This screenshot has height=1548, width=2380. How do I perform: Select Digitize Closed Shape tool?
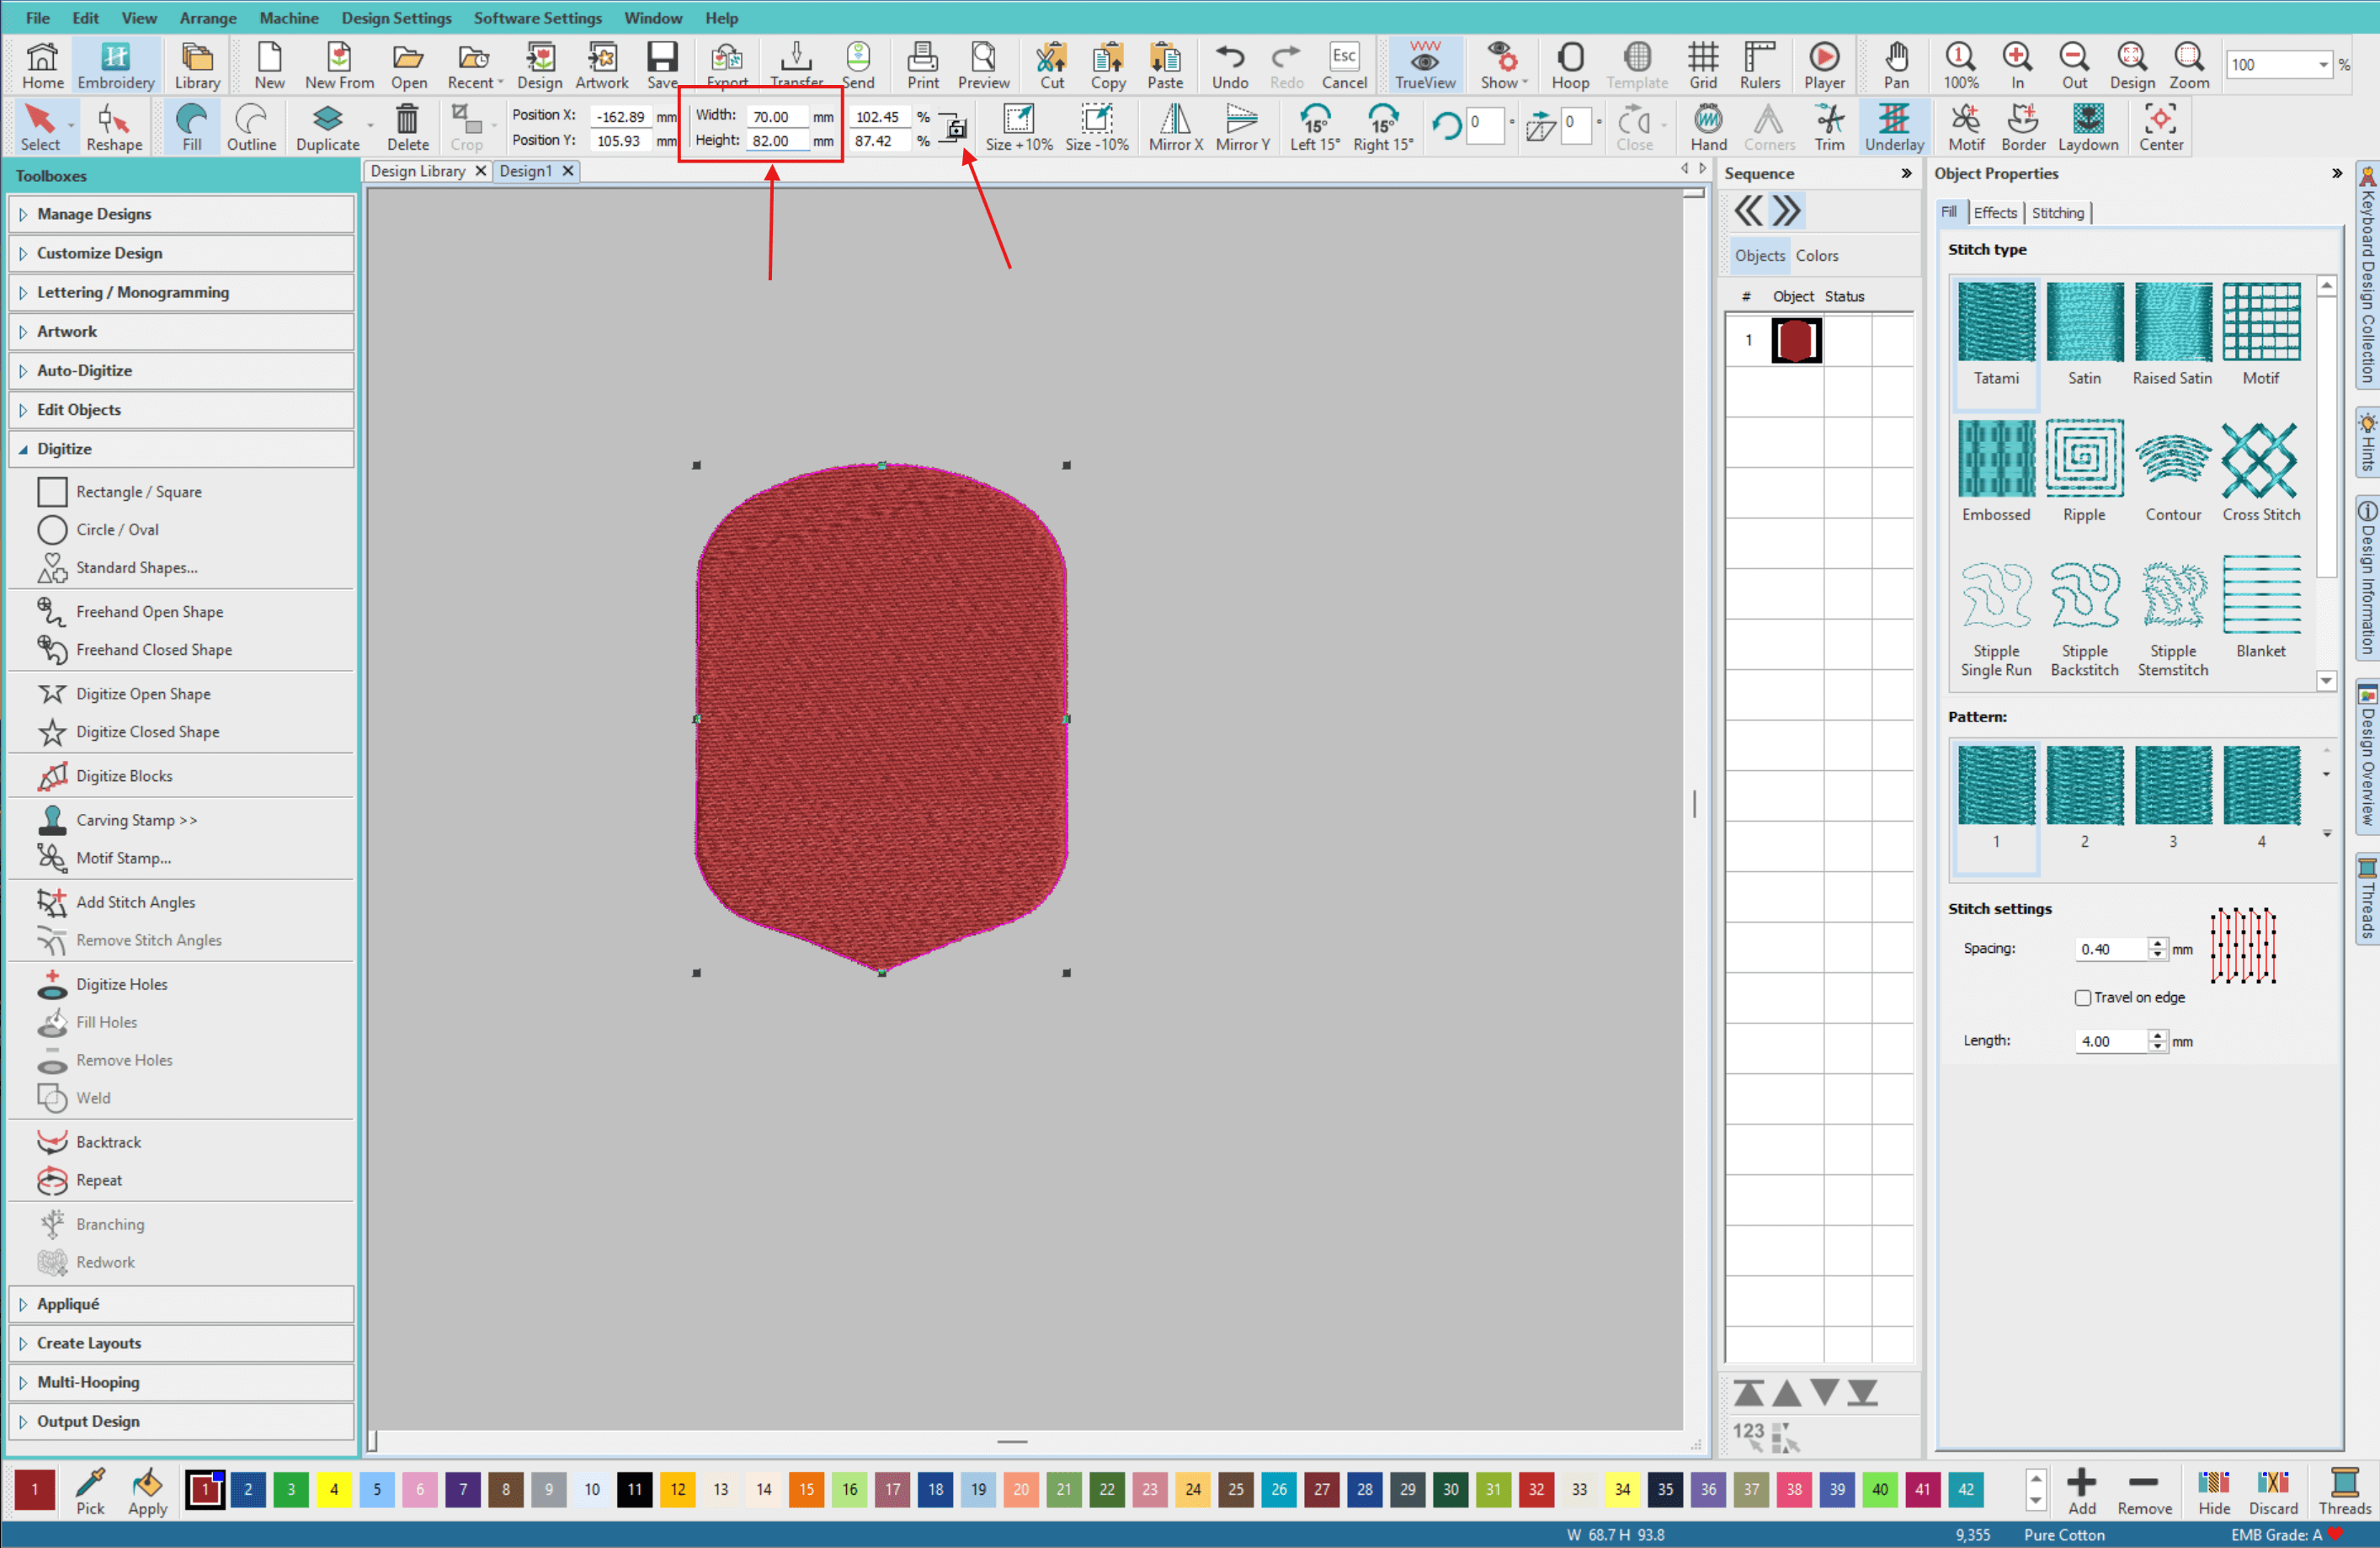(147, 732)
